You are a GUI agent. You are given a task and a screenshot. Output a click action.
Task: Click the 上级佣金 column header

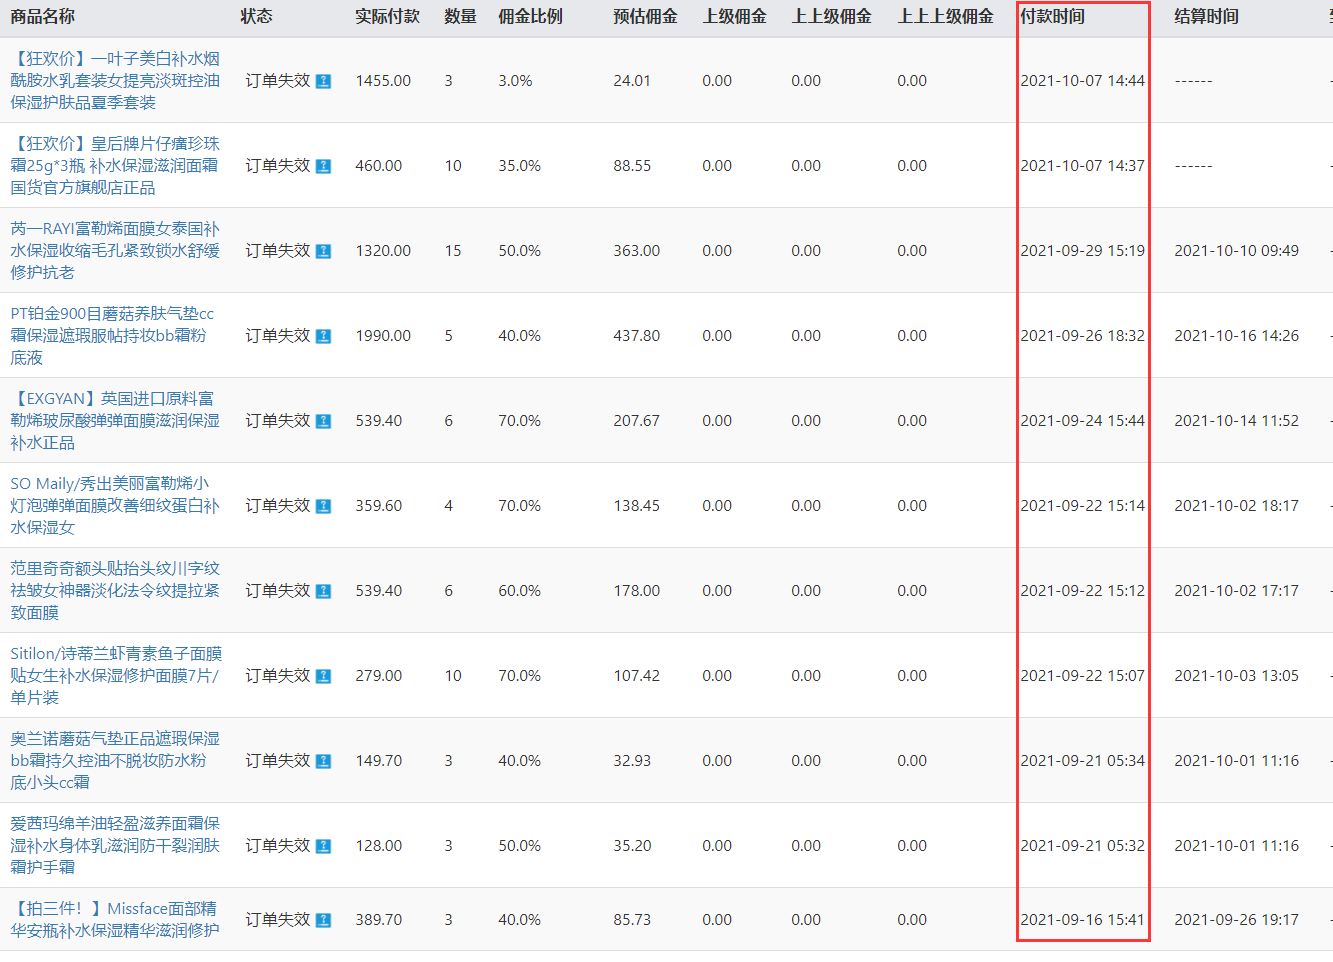[735, 16]
